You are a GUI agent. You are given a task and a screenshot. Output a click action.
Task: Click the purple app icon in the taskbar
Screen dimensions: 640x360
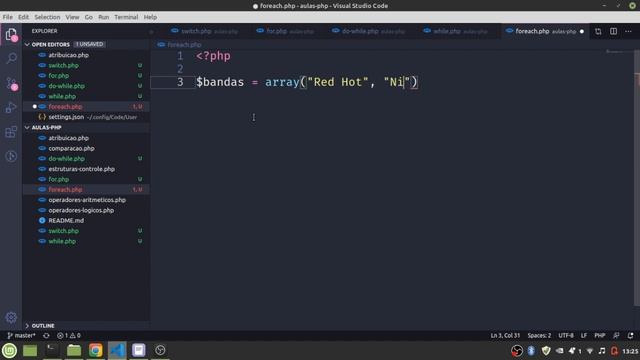(139, 351)
